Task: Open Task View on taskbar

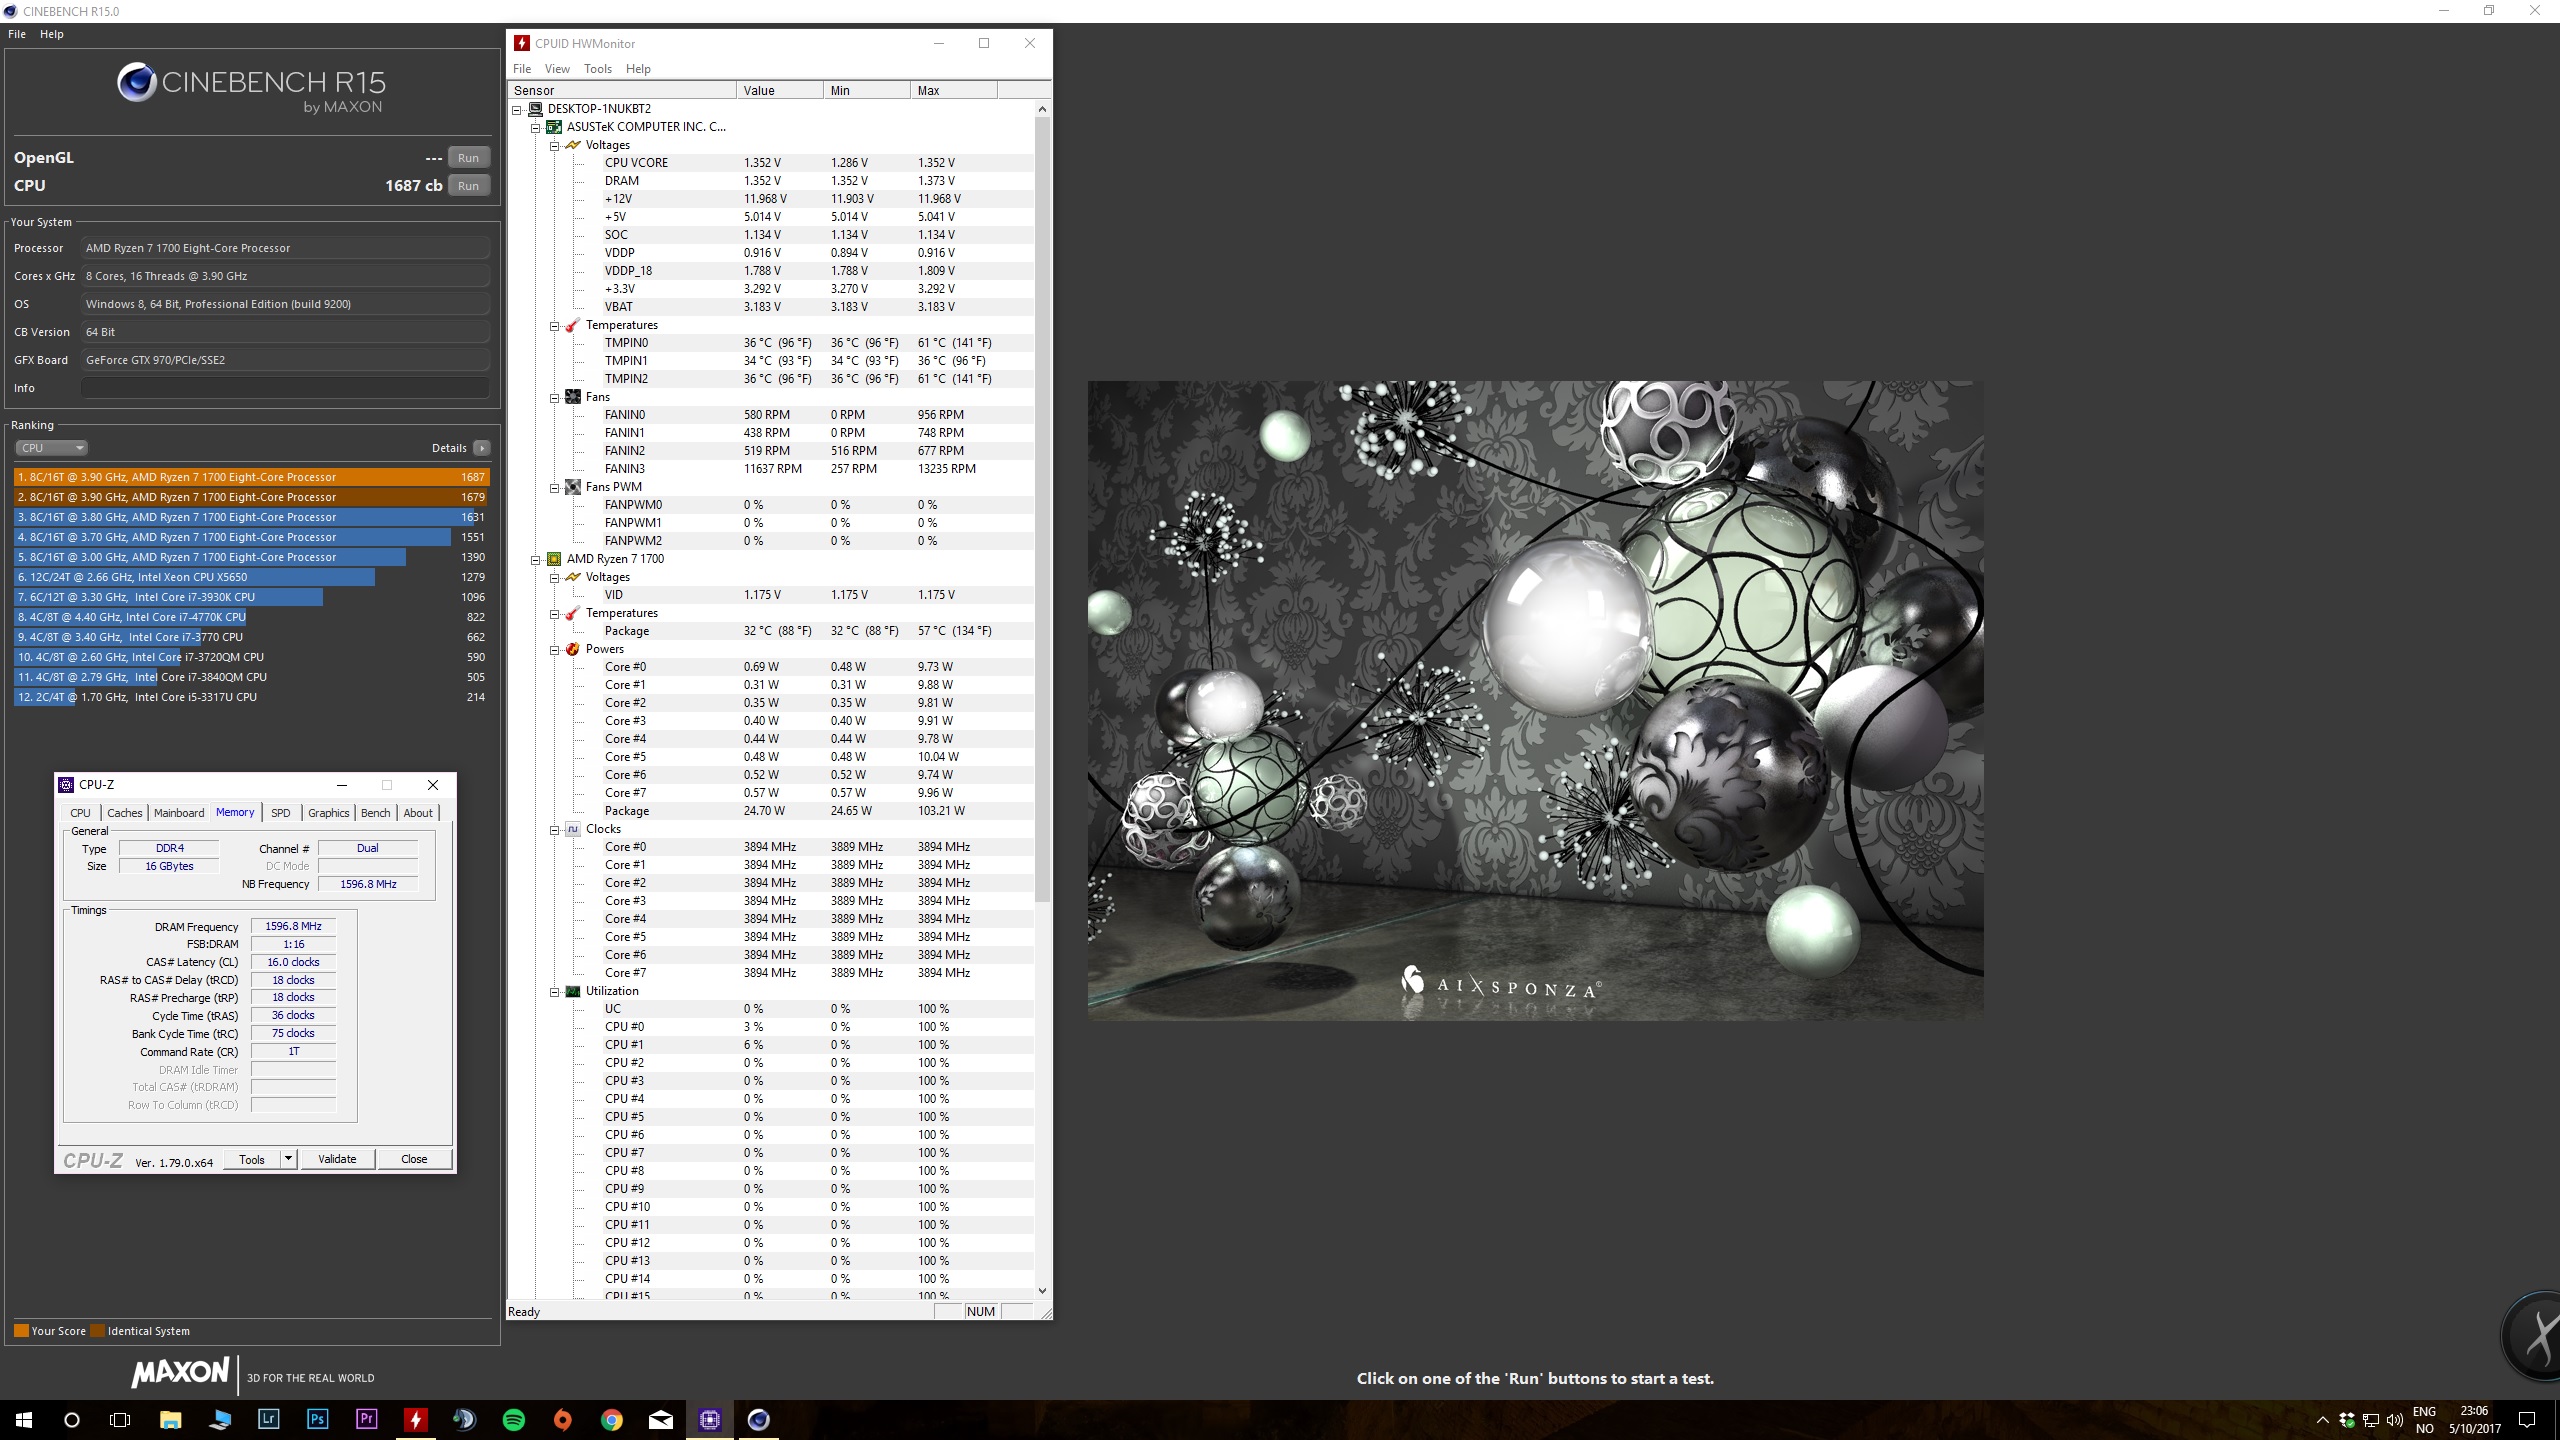Action: click(120, 1420)
